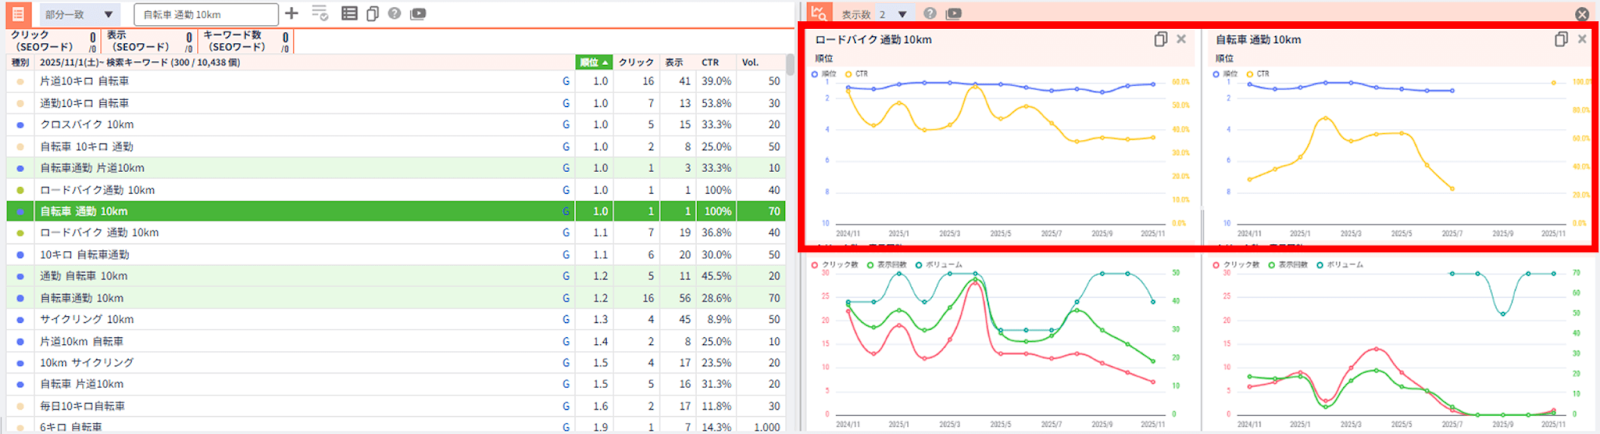Sort by the 順位 column header
1600x434 pixels.
[x=593, y=62]
